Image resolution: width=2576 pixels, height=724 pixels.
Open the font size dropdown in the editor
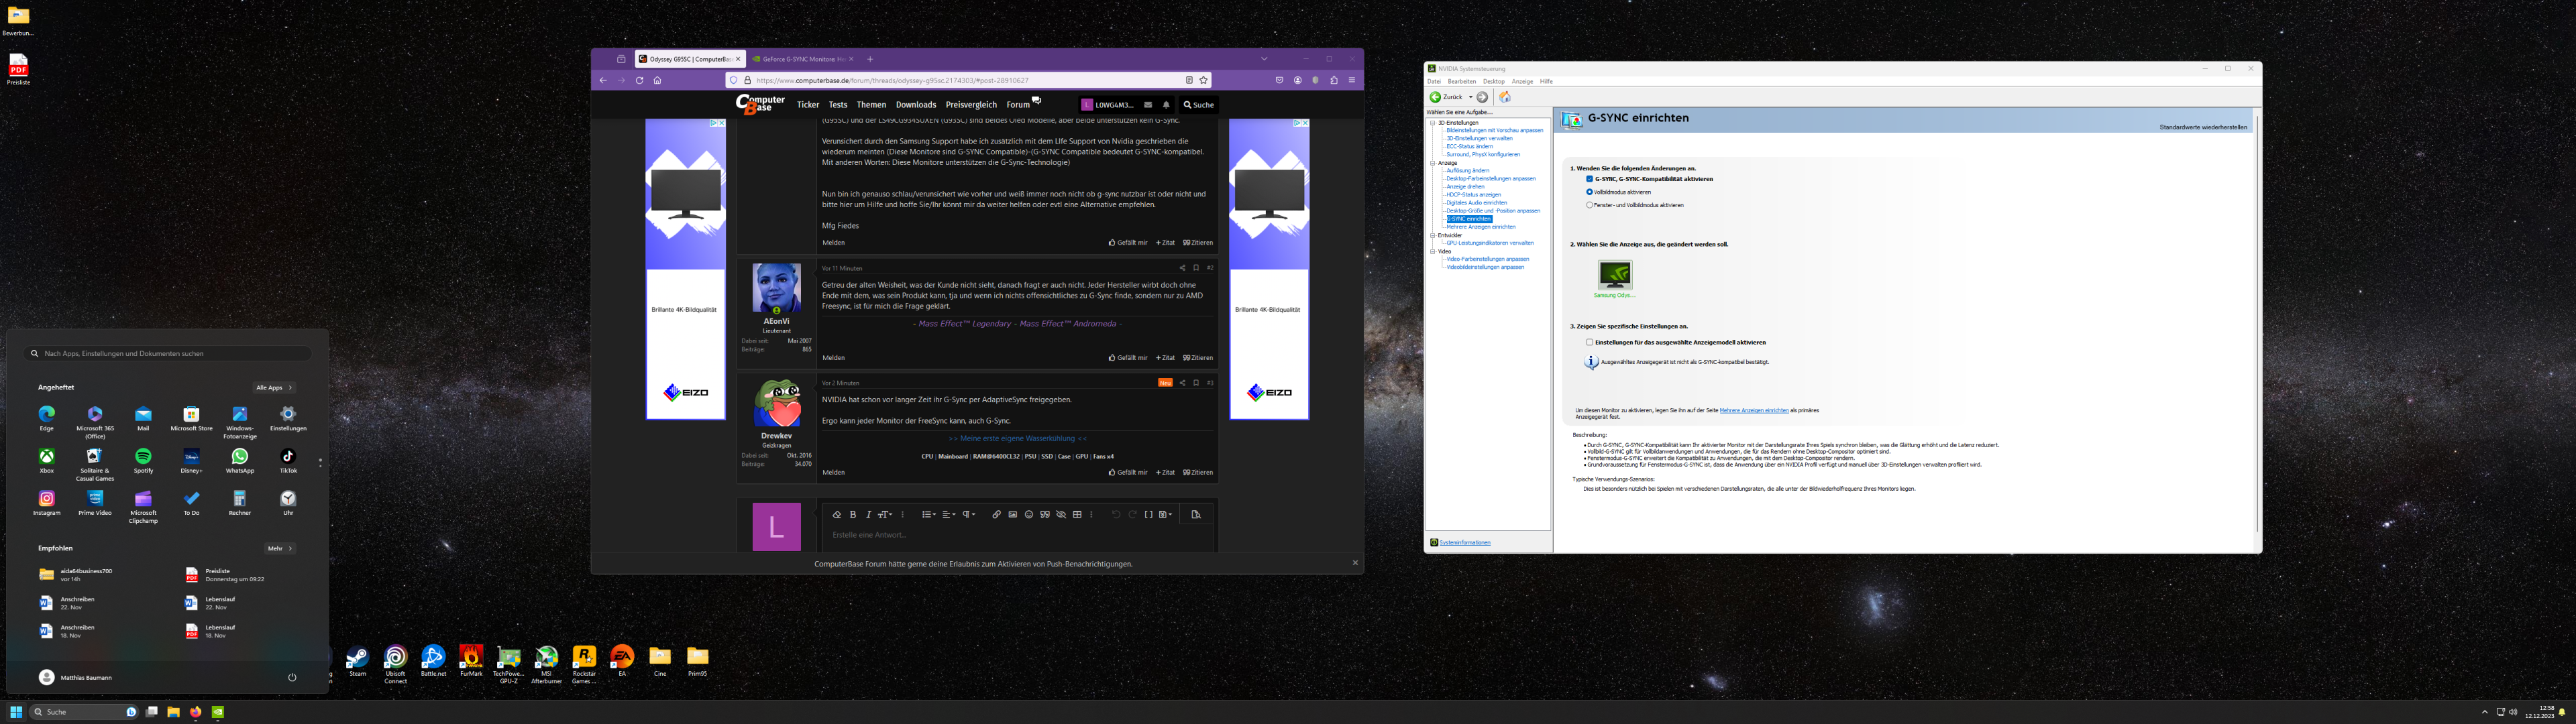click(886, 514)
